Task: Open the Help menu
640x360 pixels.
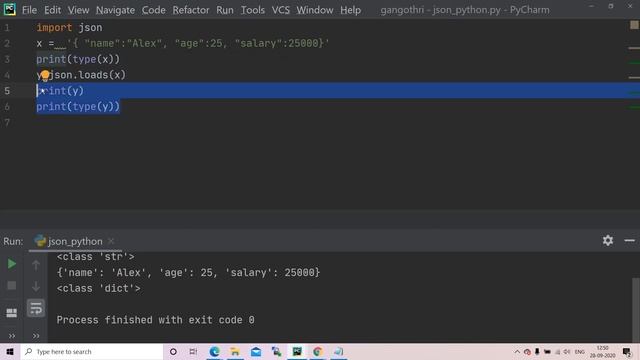Action: 351,10
